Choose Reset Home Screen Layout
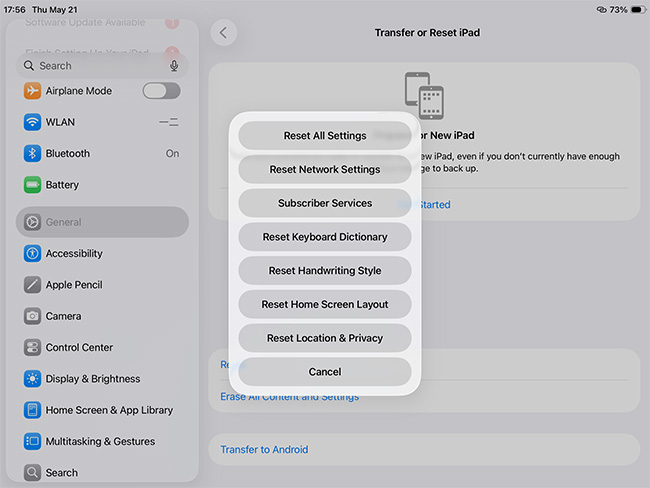The height and width of the screenshot is (488, 650). pyautogui.click(x=325, y=304)
